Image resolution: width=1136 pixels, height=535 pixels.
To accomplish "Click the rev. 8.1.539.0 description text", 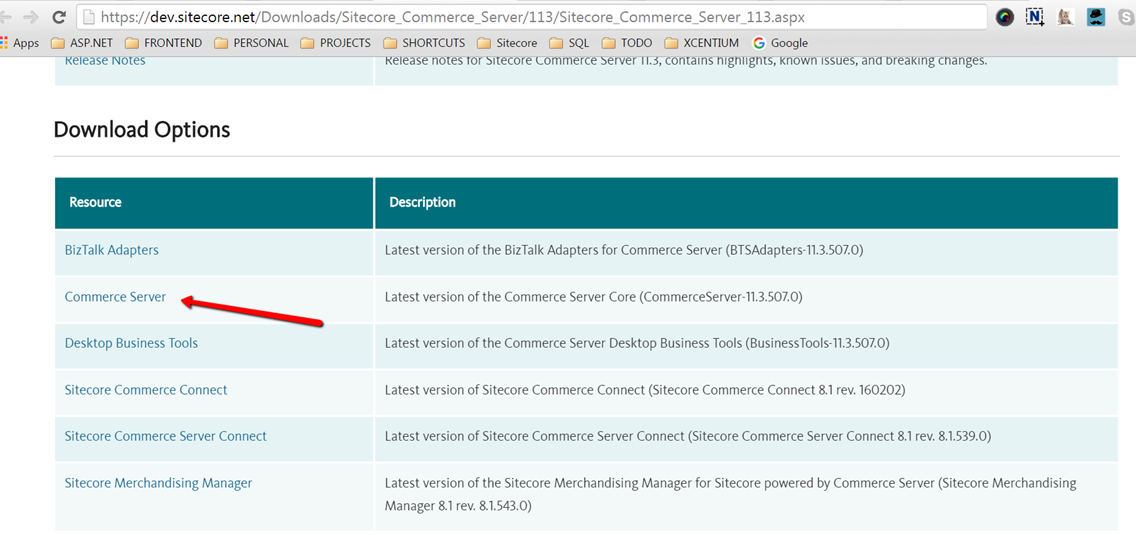I will pos(688,436).
